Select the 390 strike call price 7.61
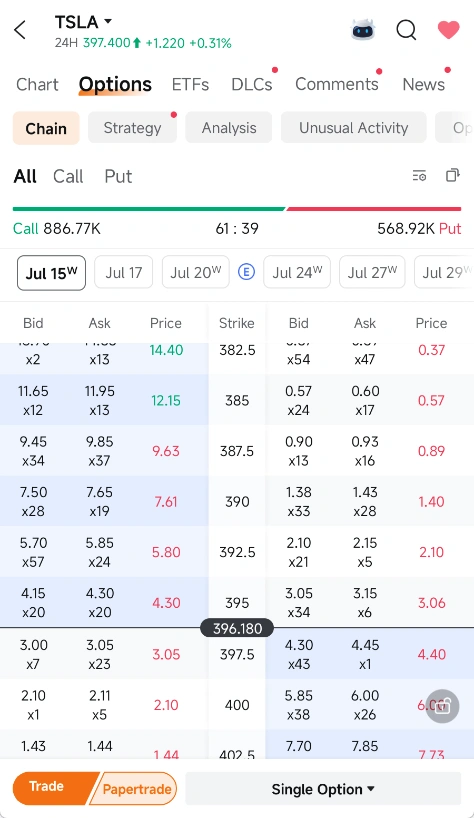The width and height of the screenshot is (474, 818). [166, 502]
